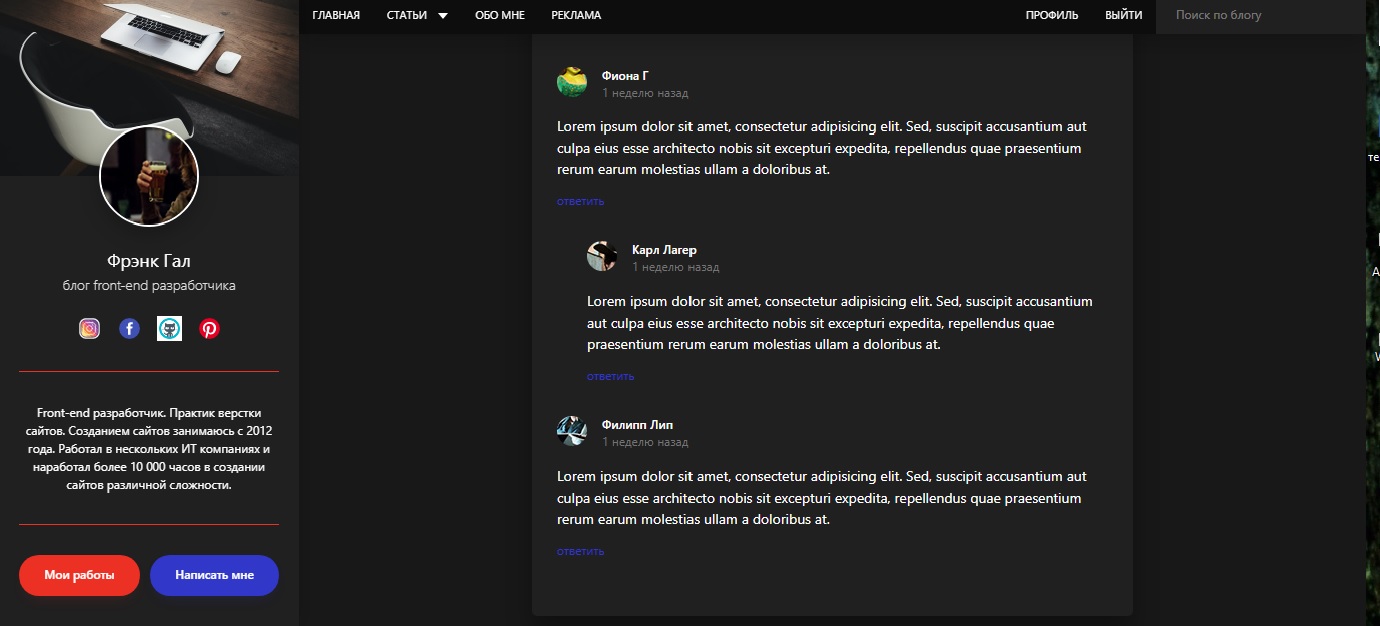Screen dimensions: 1380x626
Task: Reply to Фиона Г's comment via ответить
Action: click(x=581, y=202)
